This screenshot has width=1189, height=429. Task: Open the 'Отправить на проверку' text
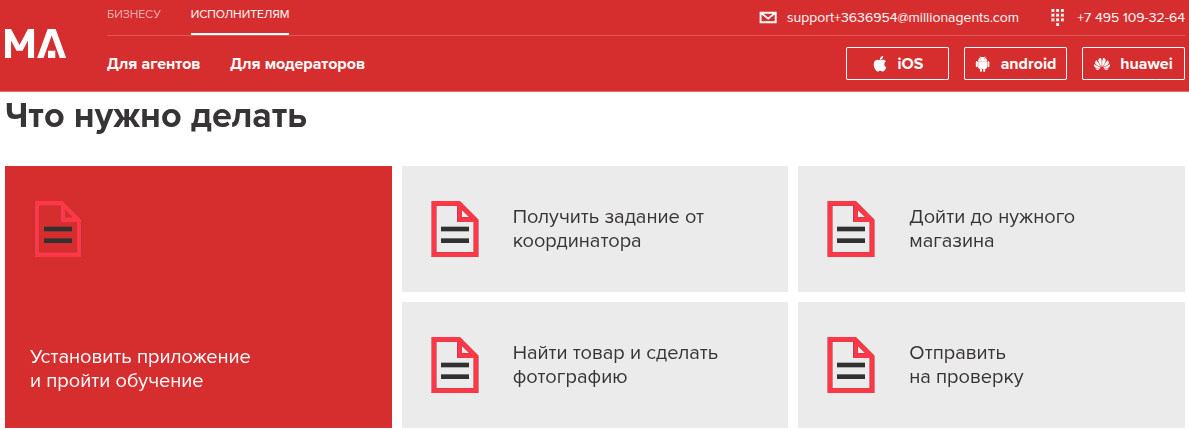click(966, 365)
